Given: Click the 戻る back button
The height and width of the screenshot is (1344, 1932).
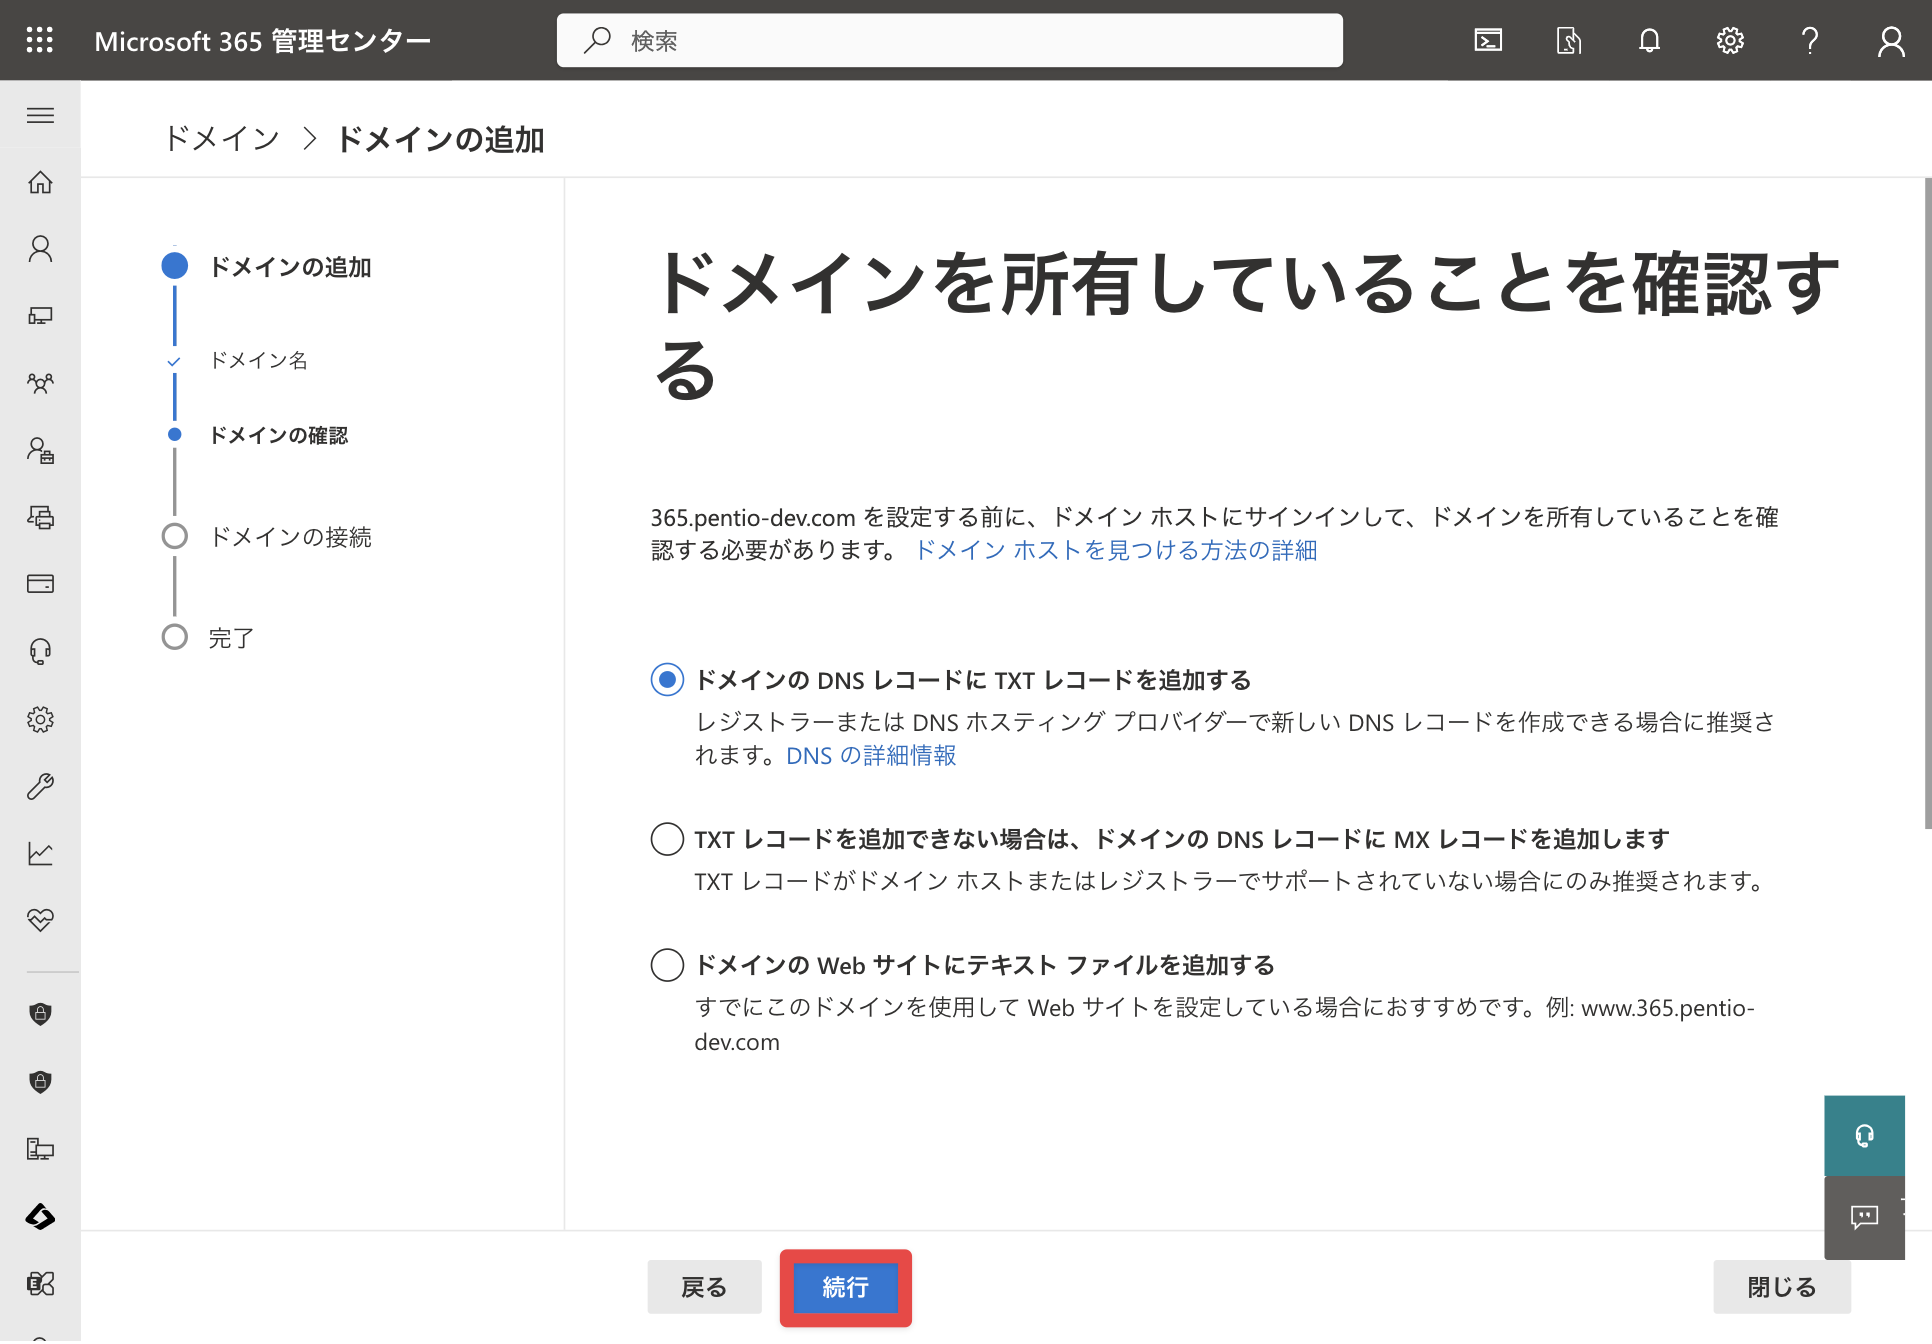Looking at the screenshot, I should [704, 1288].
